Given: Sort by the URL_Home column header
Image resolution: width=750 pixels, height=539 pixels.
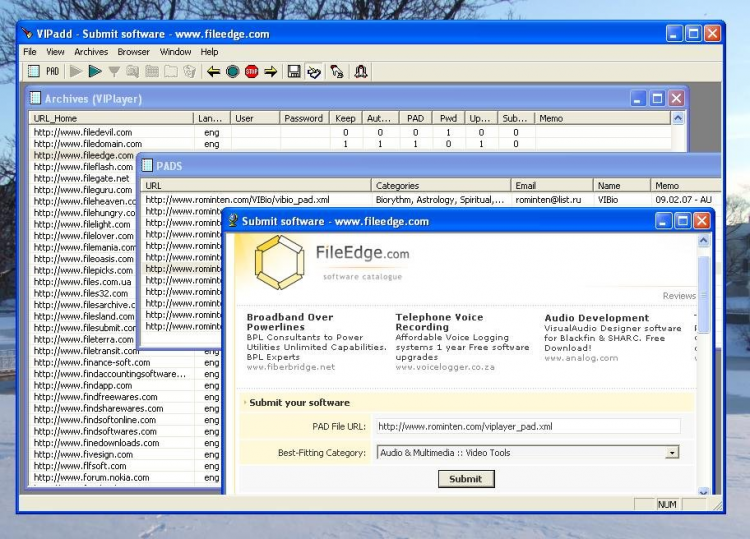Looking at the screenshot, I should point(110,118).
